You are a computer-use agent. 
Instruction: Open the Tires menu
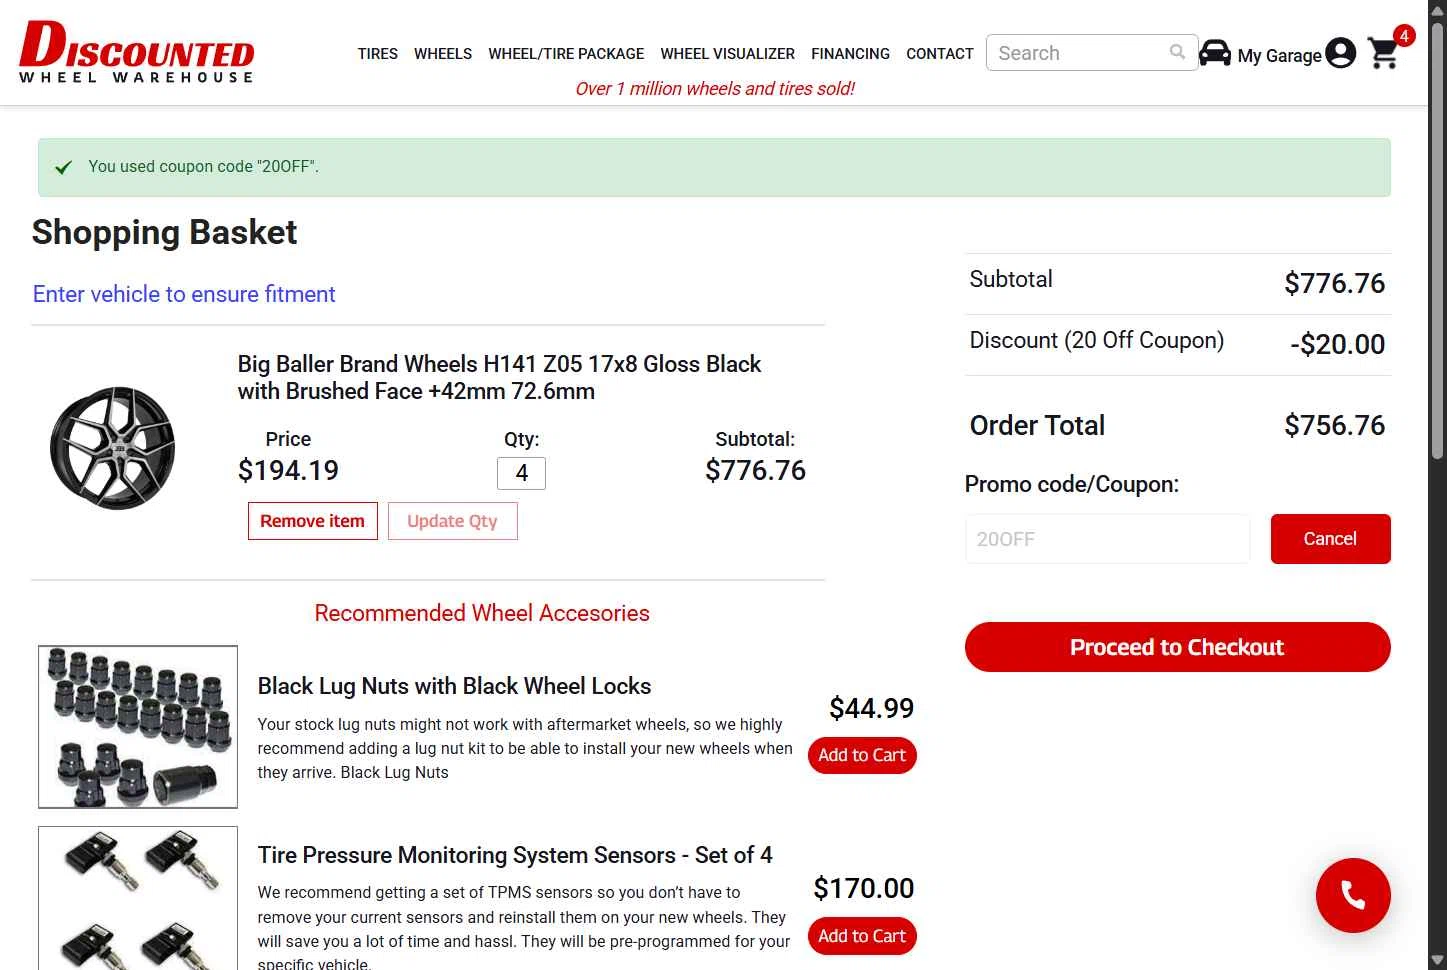378,54
